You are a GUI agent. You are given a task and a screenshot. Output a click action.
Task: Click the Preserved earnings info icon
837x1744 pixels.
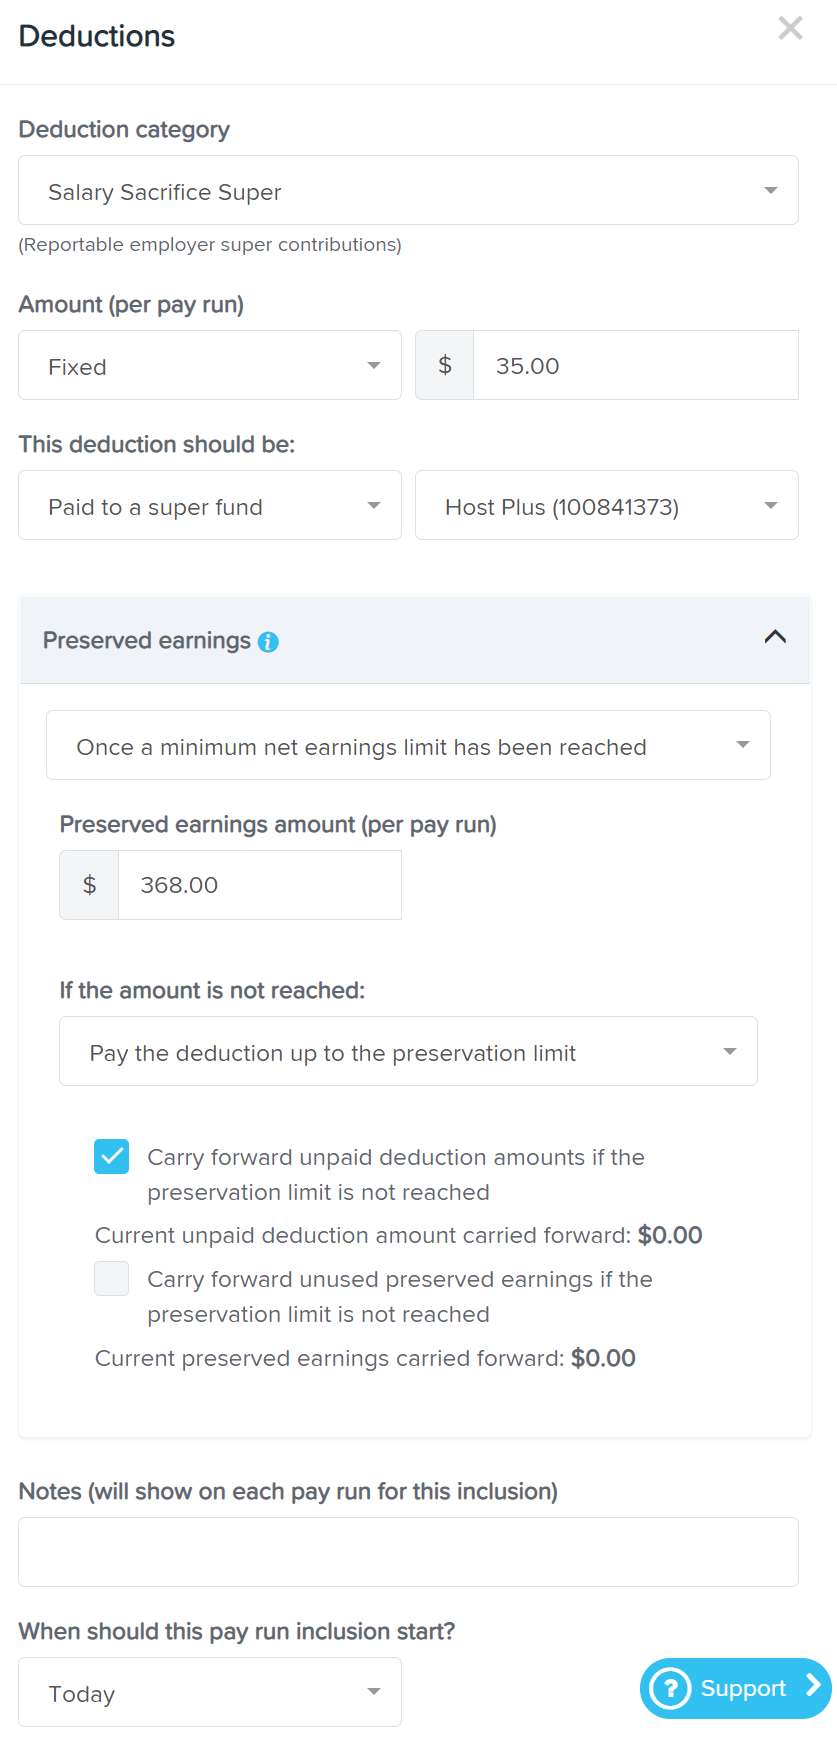(267, 641)
